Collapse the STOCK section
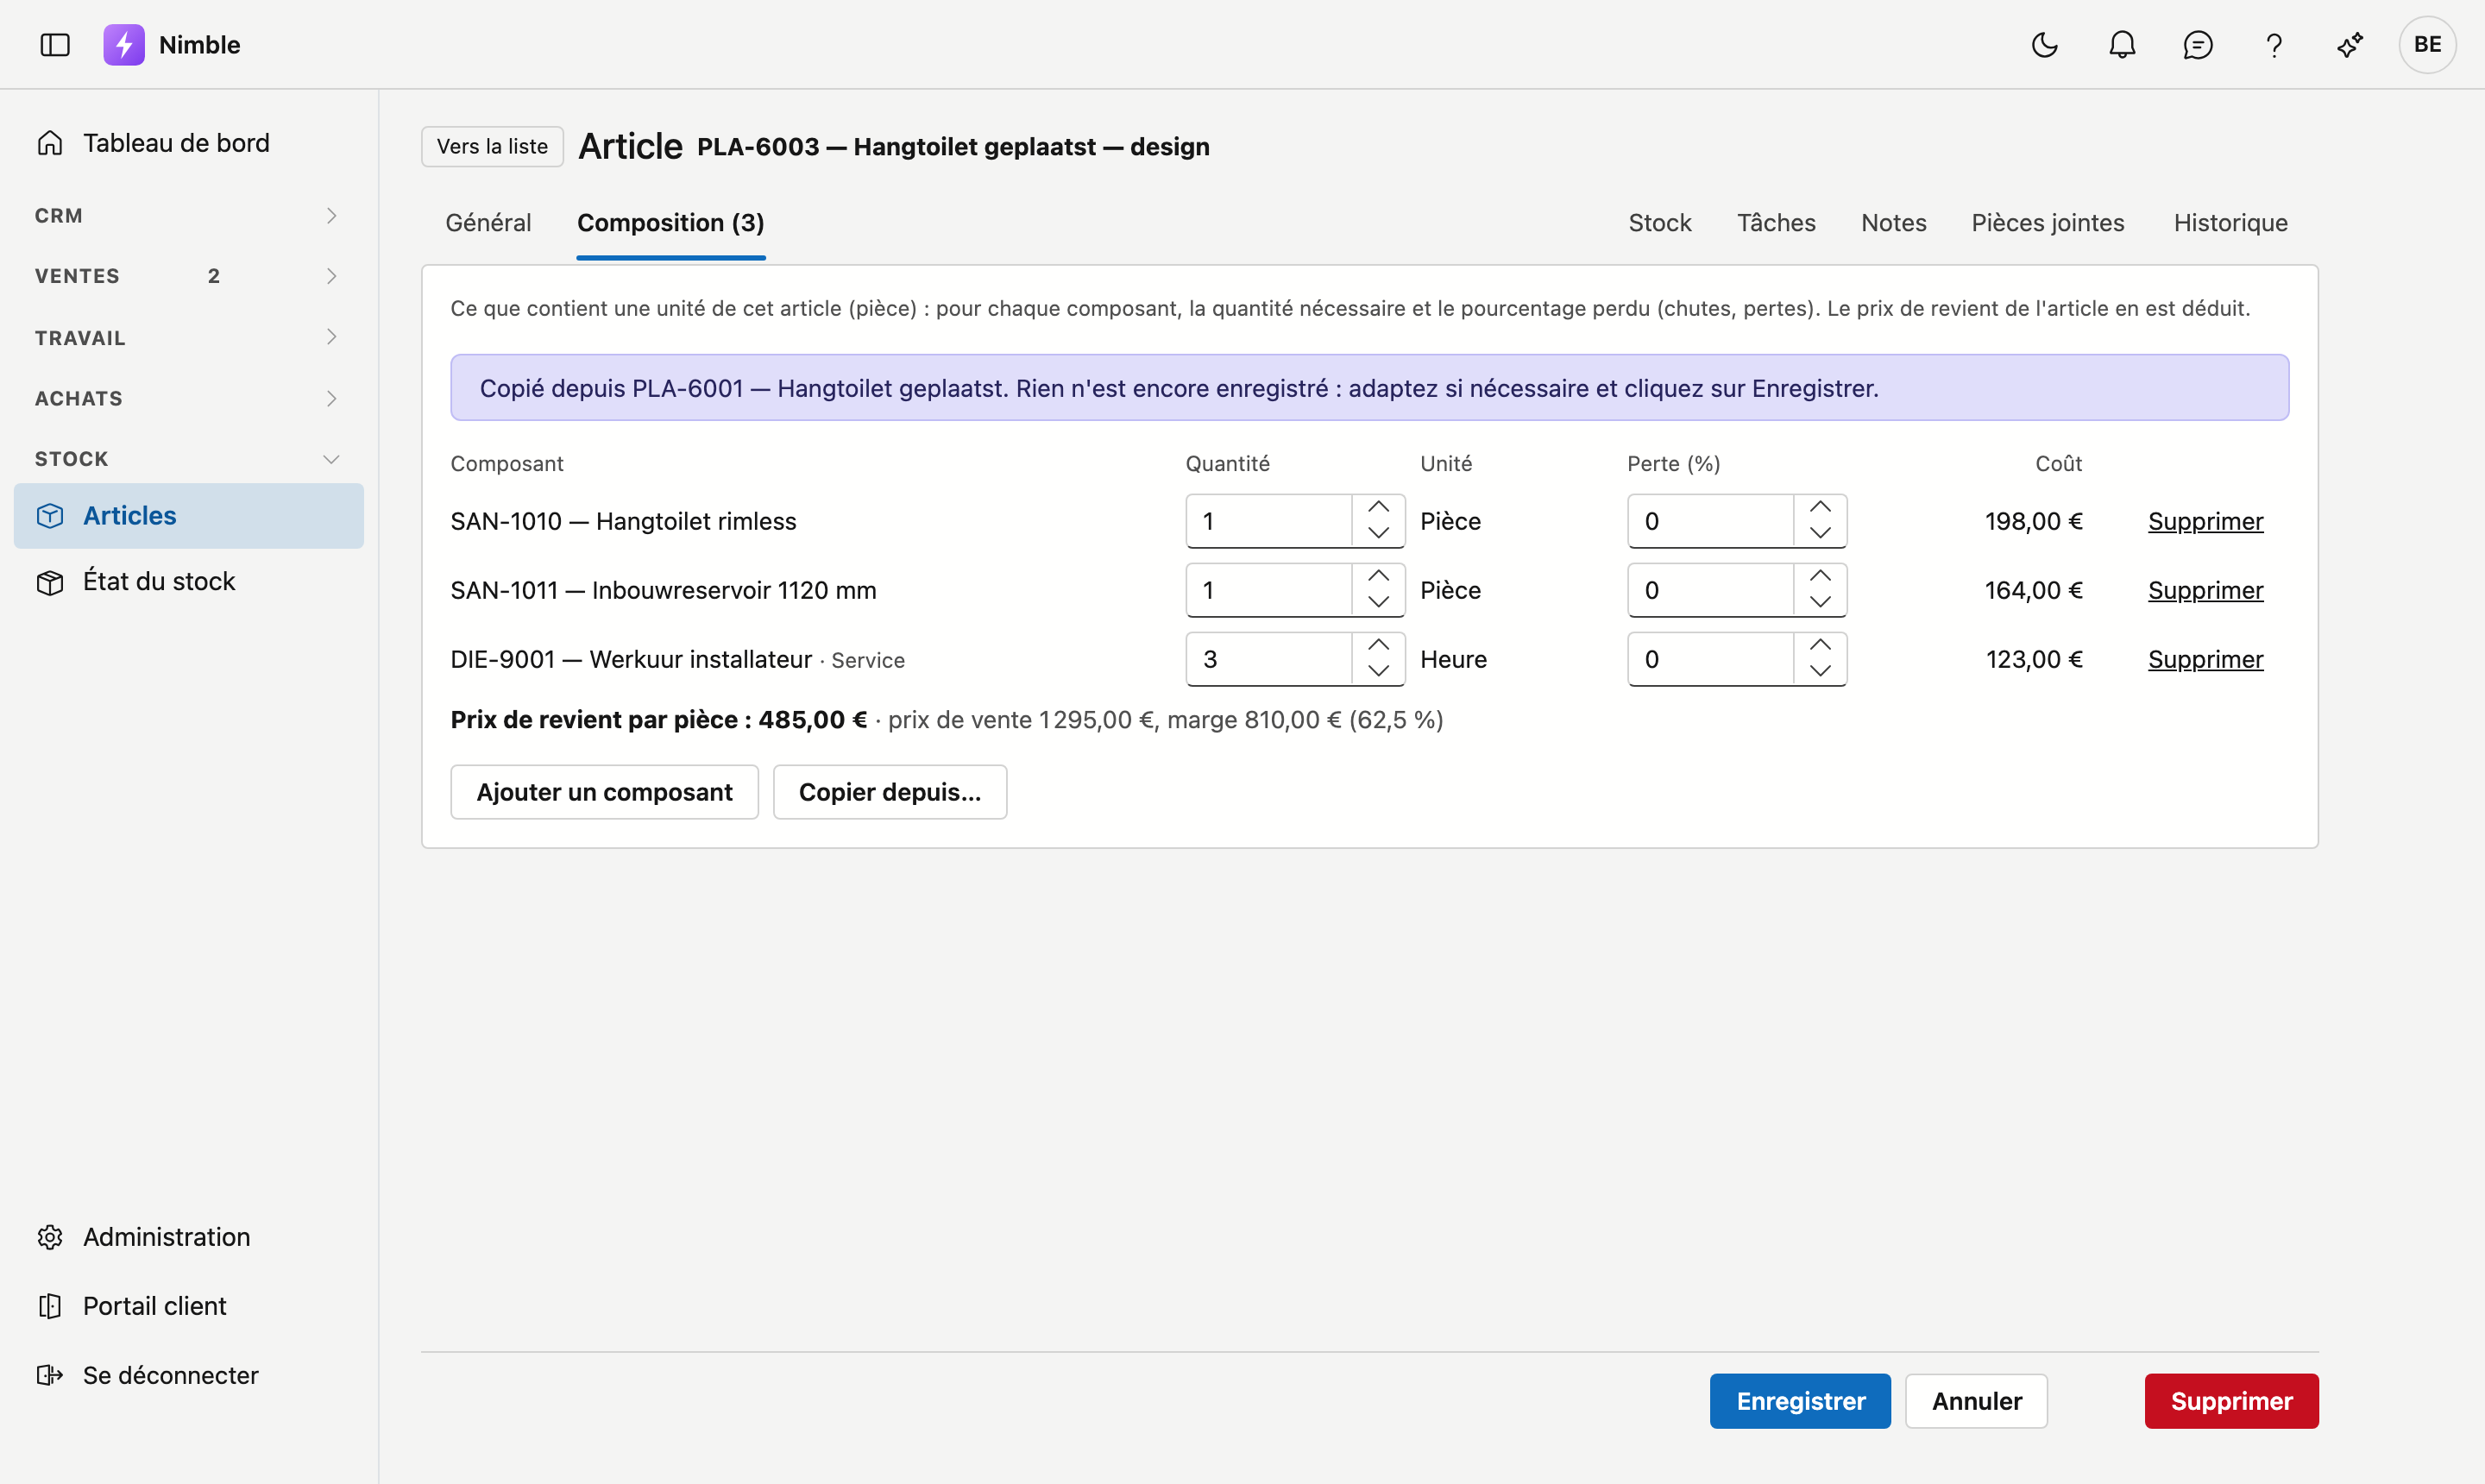 tap(189, 459)
